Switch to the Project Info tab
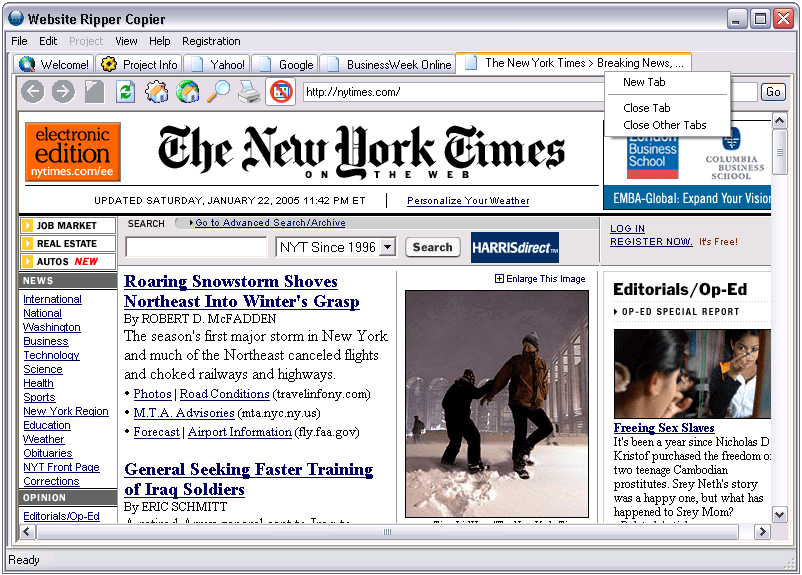Viewport: 802px width, 575px height. [x=139, y=65]
